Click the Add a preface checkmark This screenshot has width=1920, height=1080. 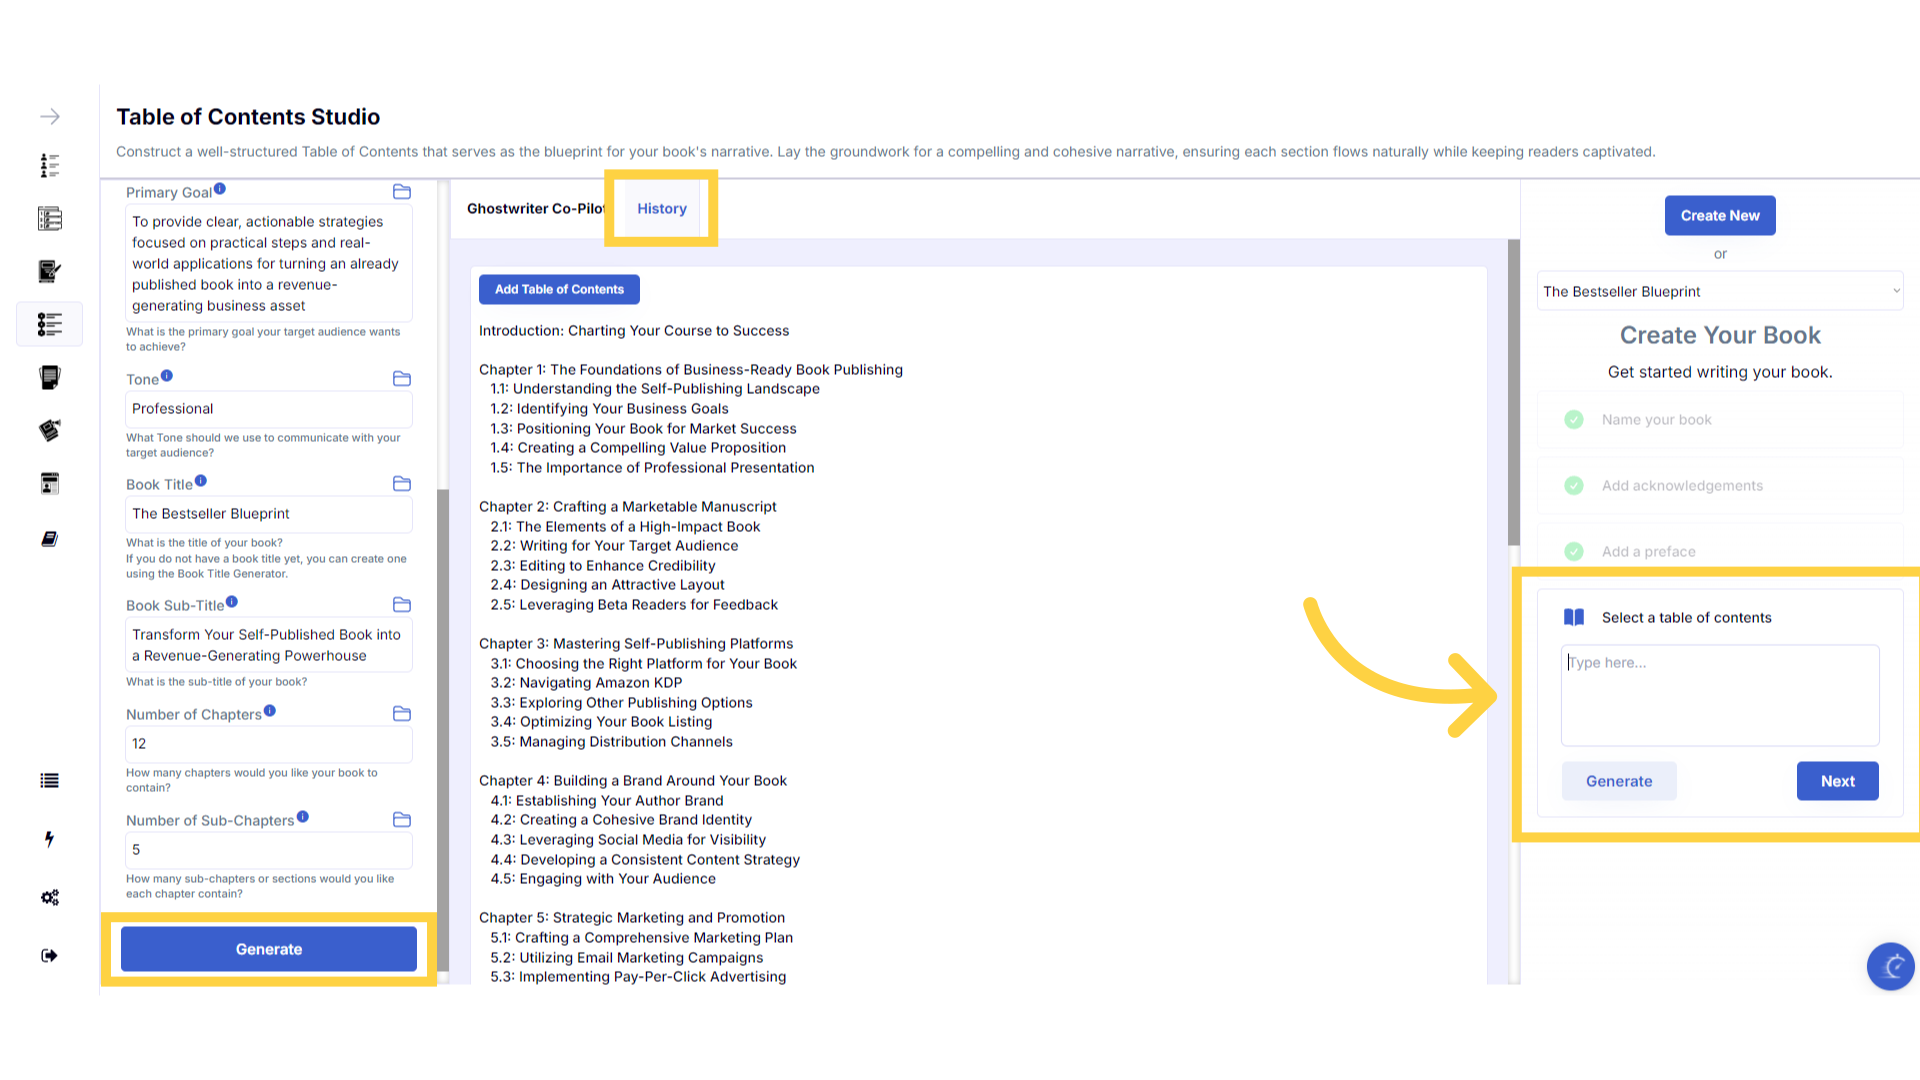[x=1574, y=552]
